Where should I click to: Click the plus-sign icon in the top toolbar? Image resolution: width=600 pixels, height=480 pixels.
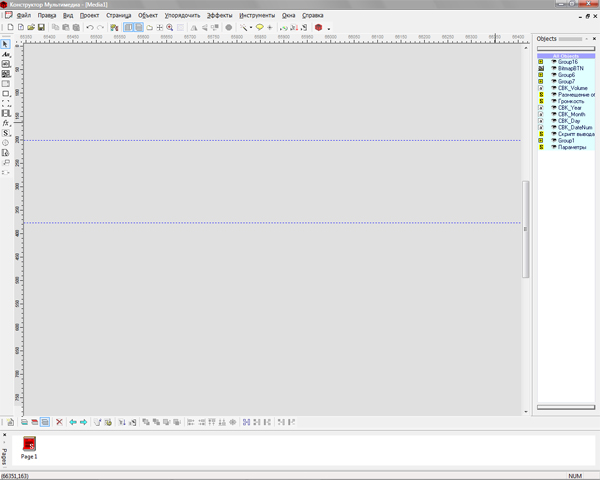[x=270, y=27]
